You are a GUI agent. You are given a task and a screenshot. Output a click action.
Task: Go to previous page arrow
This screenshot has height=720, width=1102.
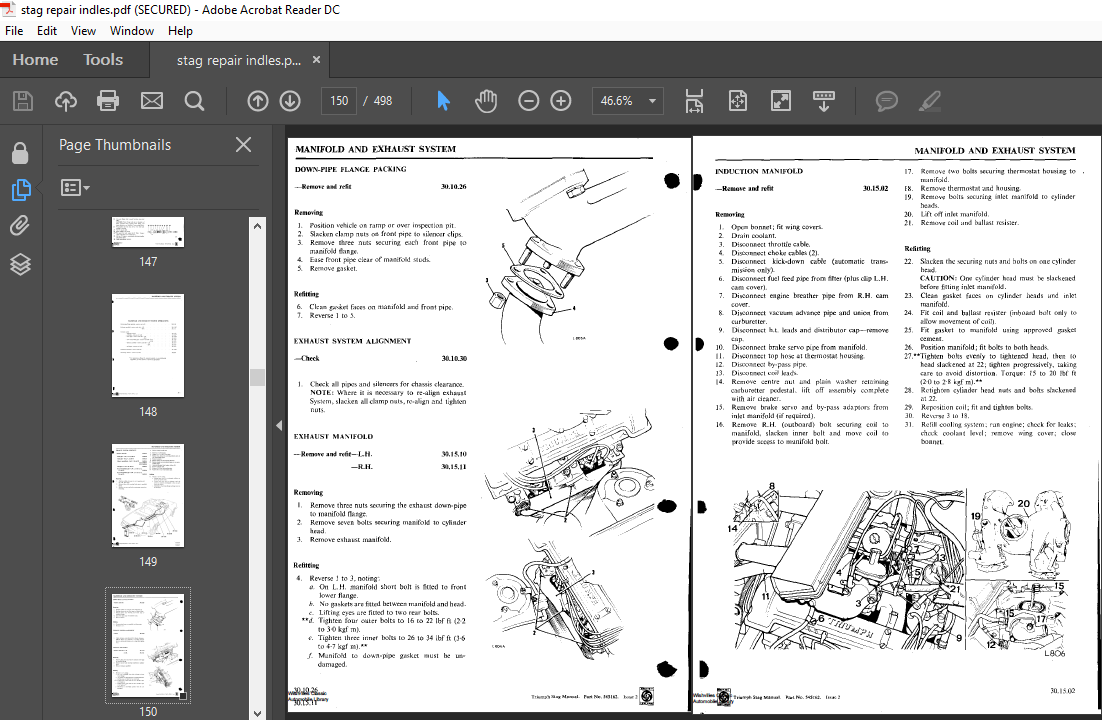coord(258,101)
